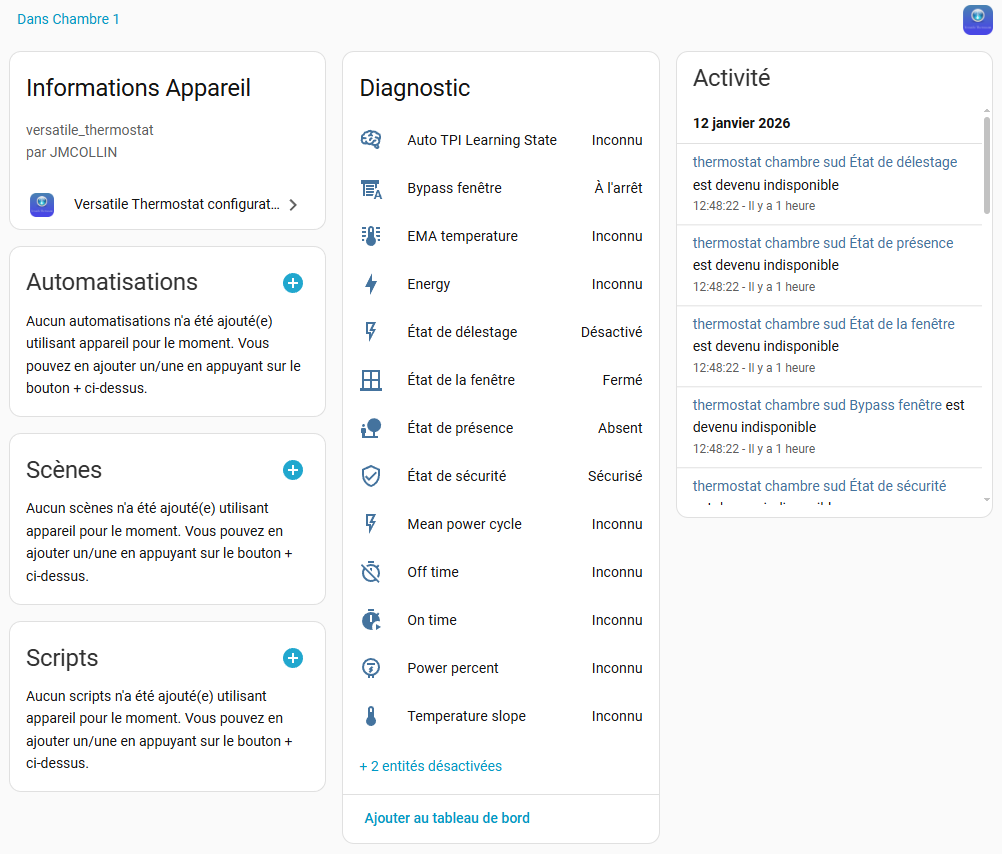
Task: Add a new script with the plus button
Action: point(292,658)
